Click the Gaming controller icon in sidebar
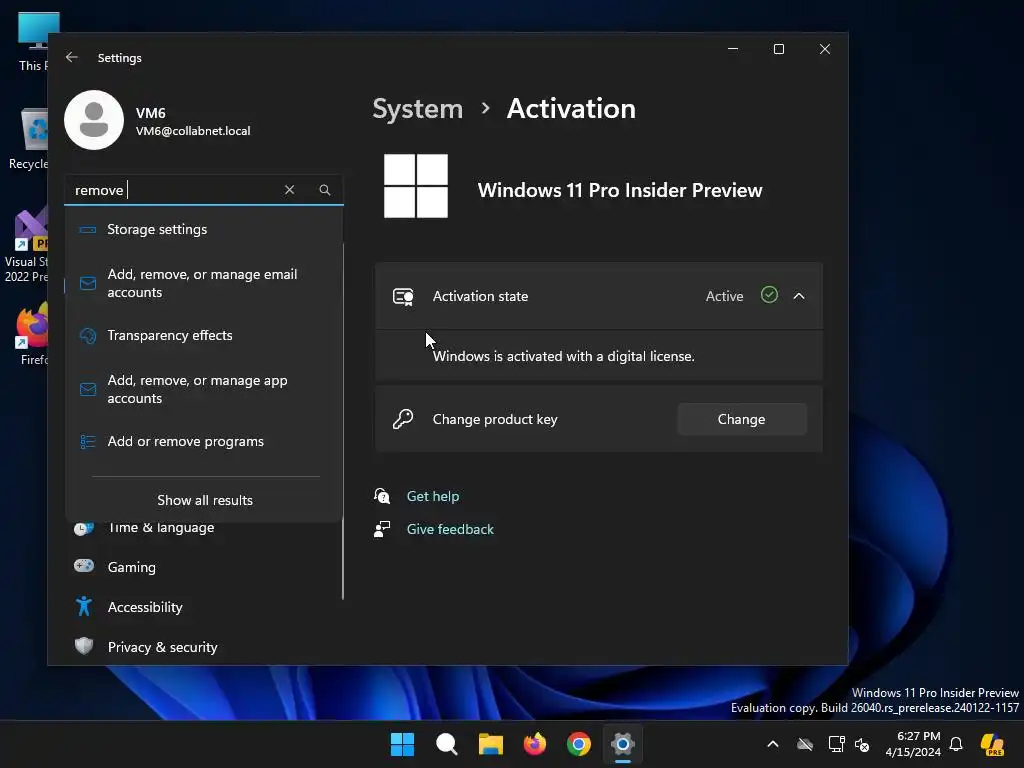The image size is (1024, 768). [84, 566]
